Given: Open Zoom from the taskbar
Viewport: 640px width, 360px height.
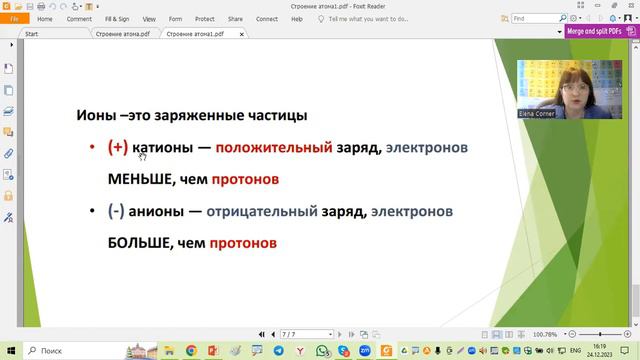Looking at the screenshot, I should (365, 351).
